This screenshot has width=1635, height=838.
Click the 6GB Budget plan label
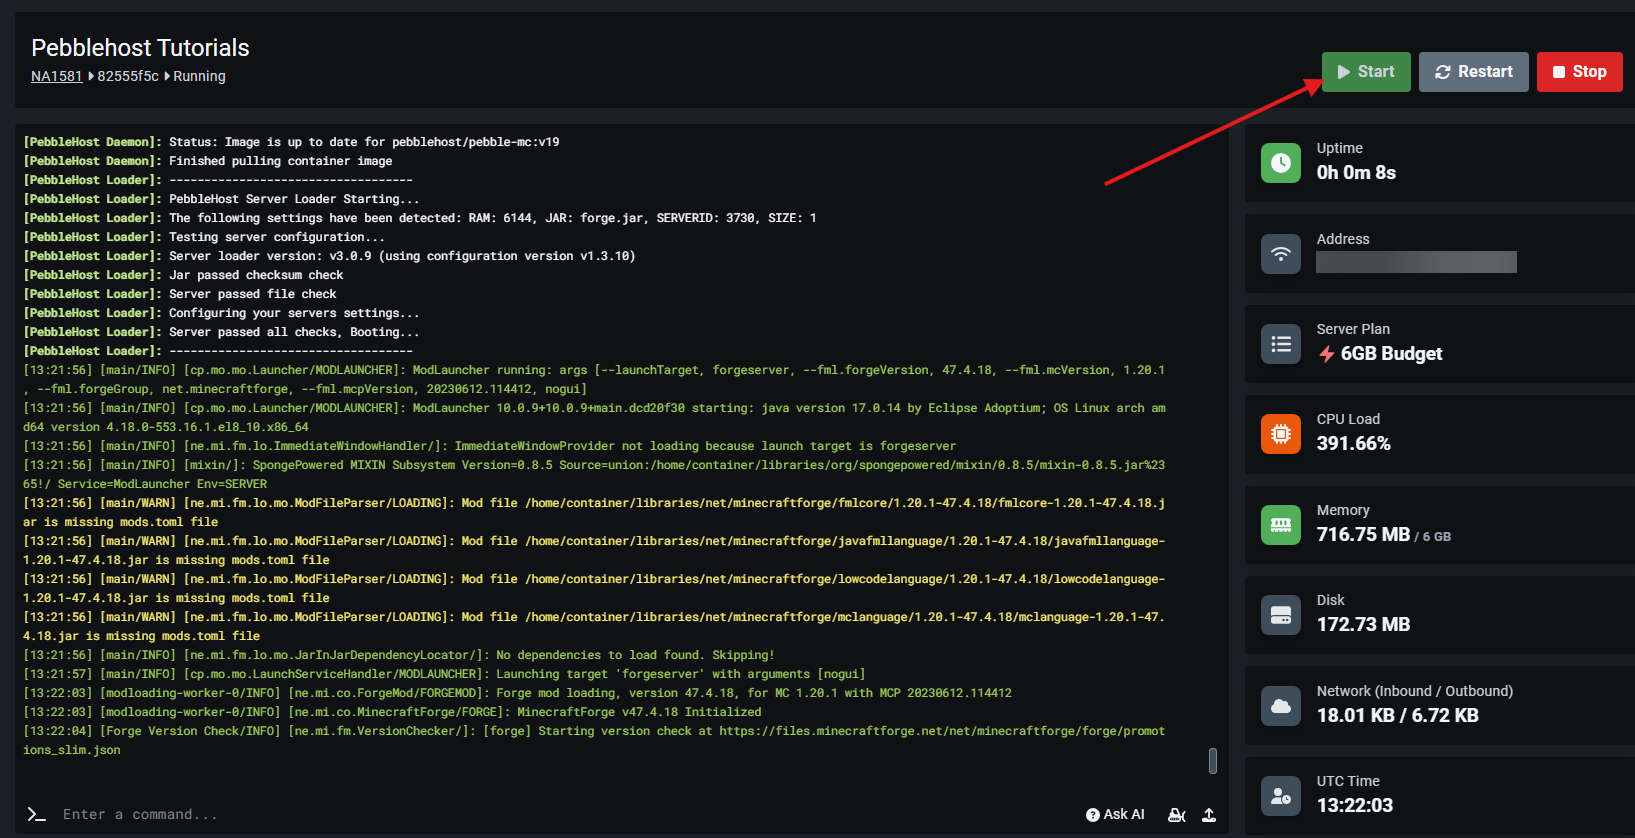[1390, 354]
